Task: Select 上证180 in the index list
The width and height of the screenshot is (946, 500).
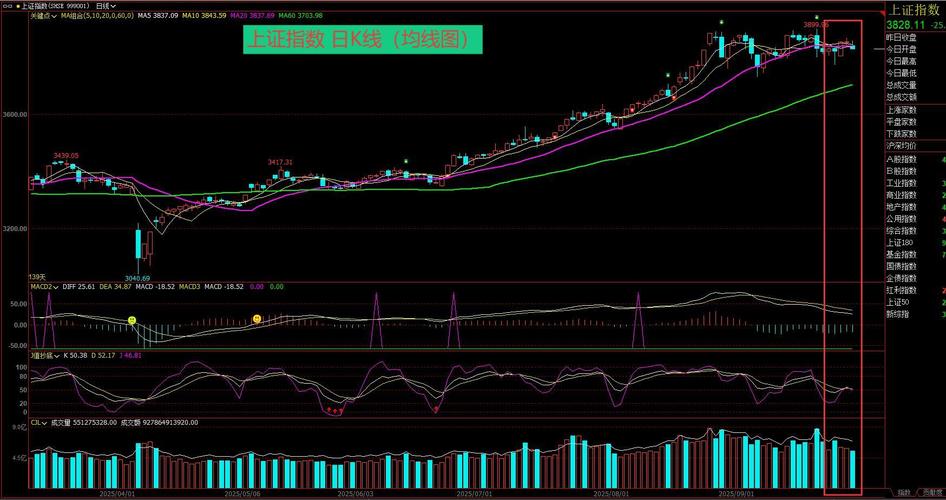Action: (900, 242)
